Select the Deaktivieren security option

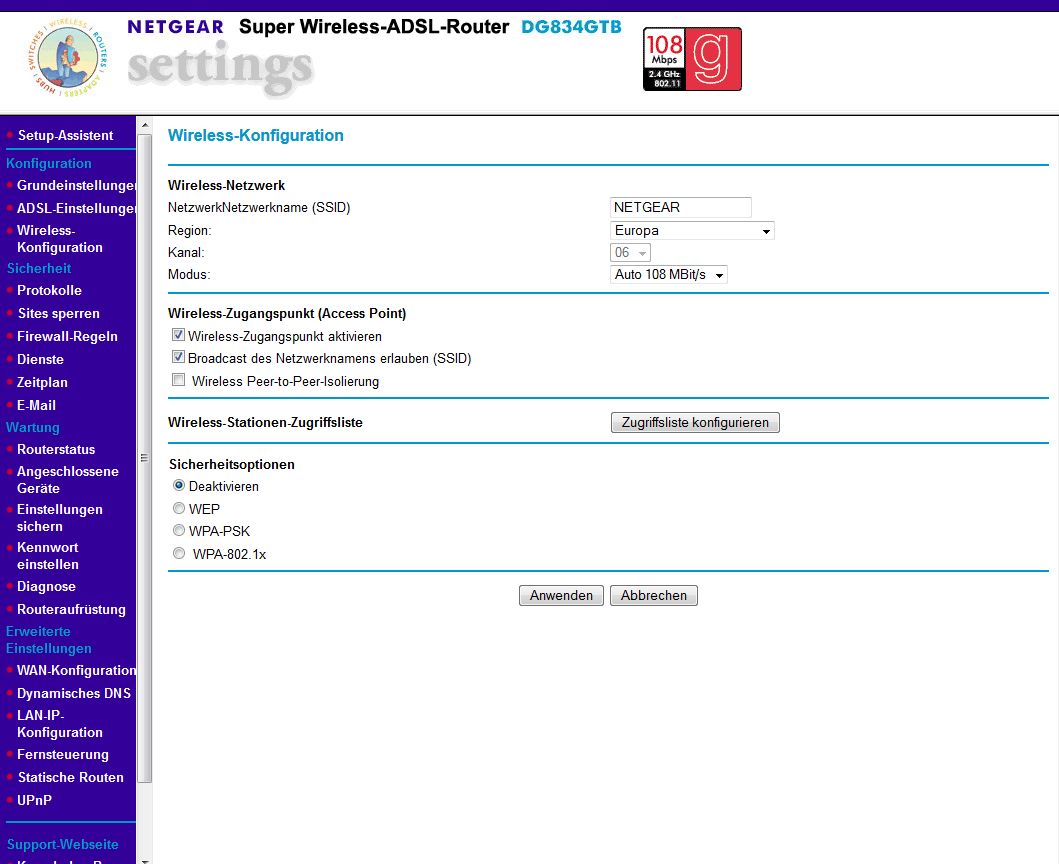coord(179,485)
